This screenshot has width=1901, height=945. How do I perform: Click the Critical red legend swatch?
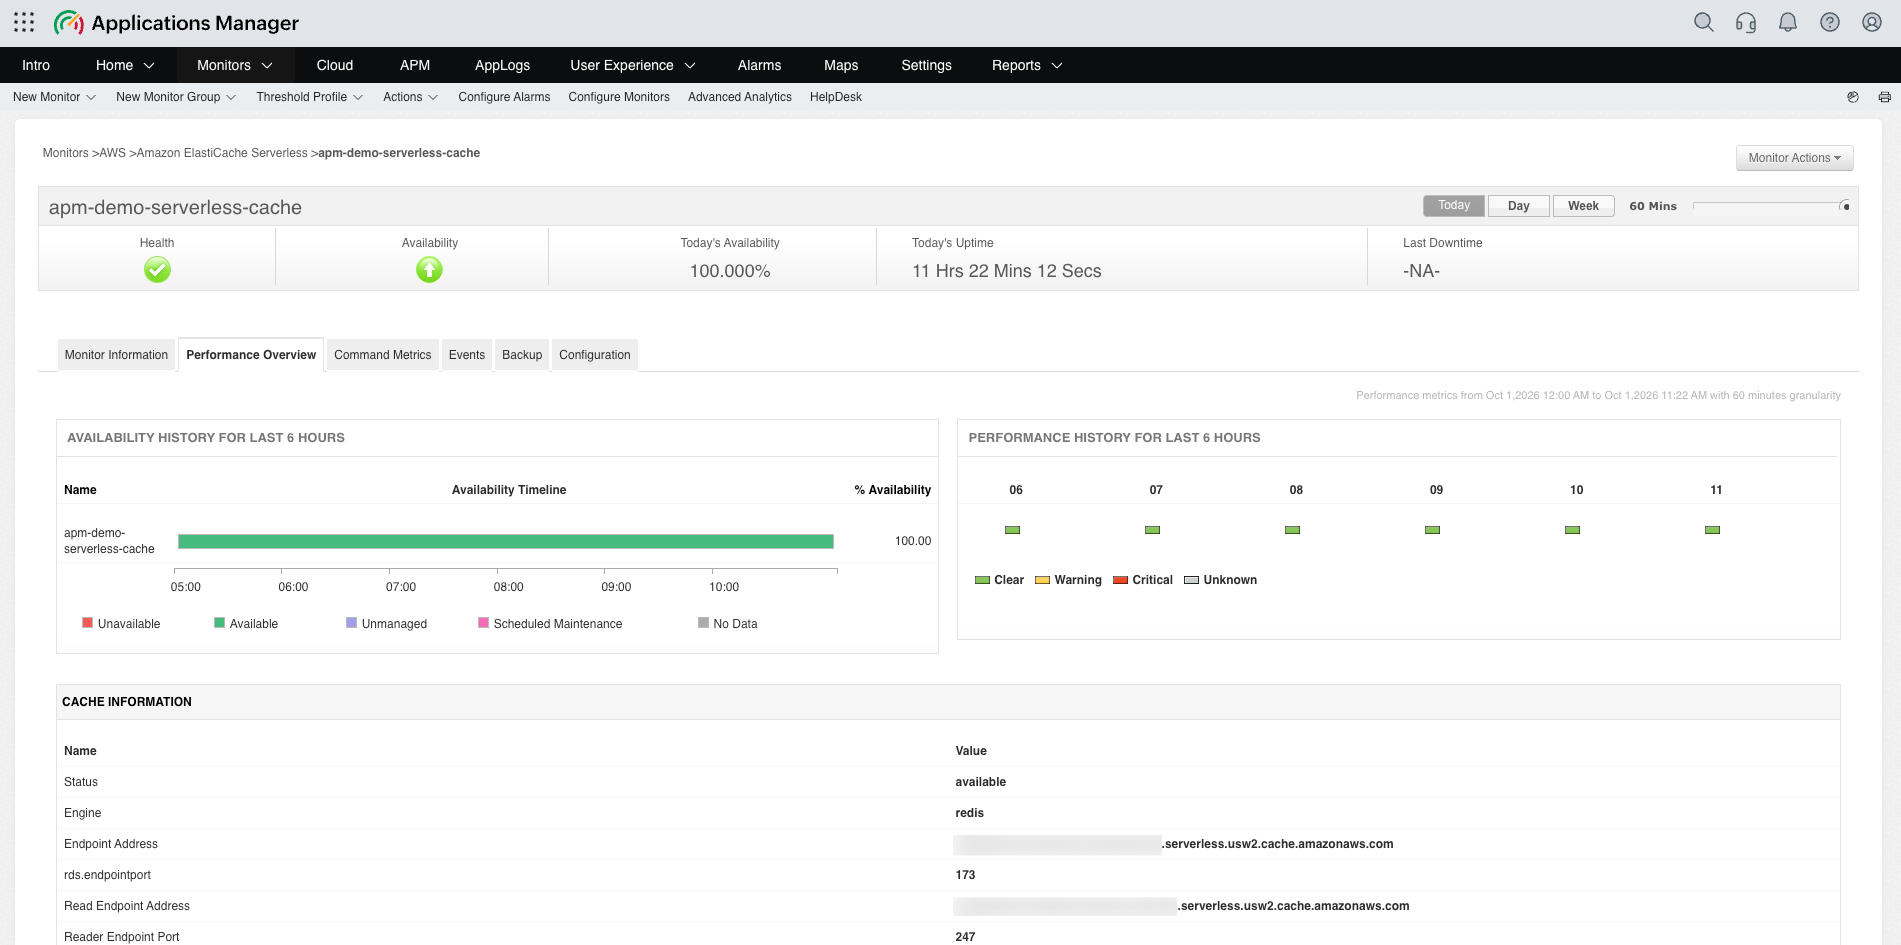tap(1120, 580)
